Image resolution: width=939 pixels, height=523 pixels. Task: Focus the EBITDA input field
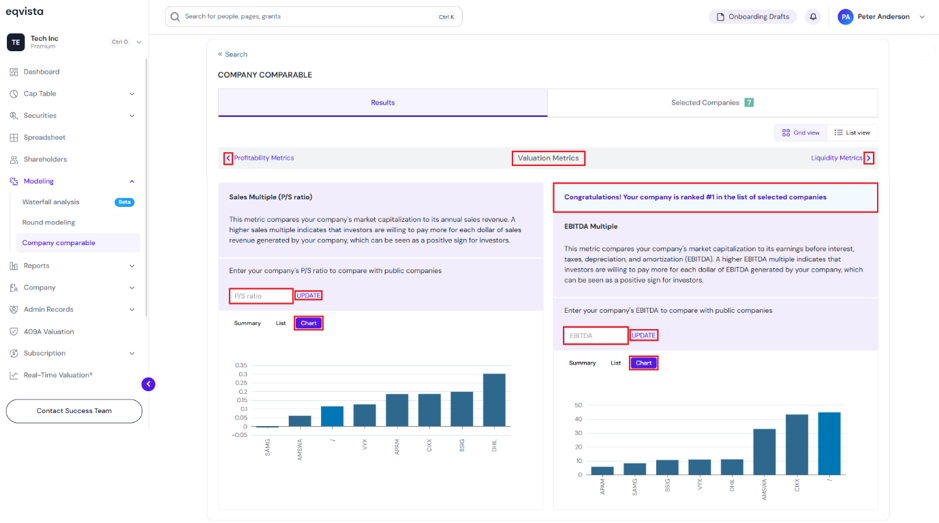pos(596,335)
